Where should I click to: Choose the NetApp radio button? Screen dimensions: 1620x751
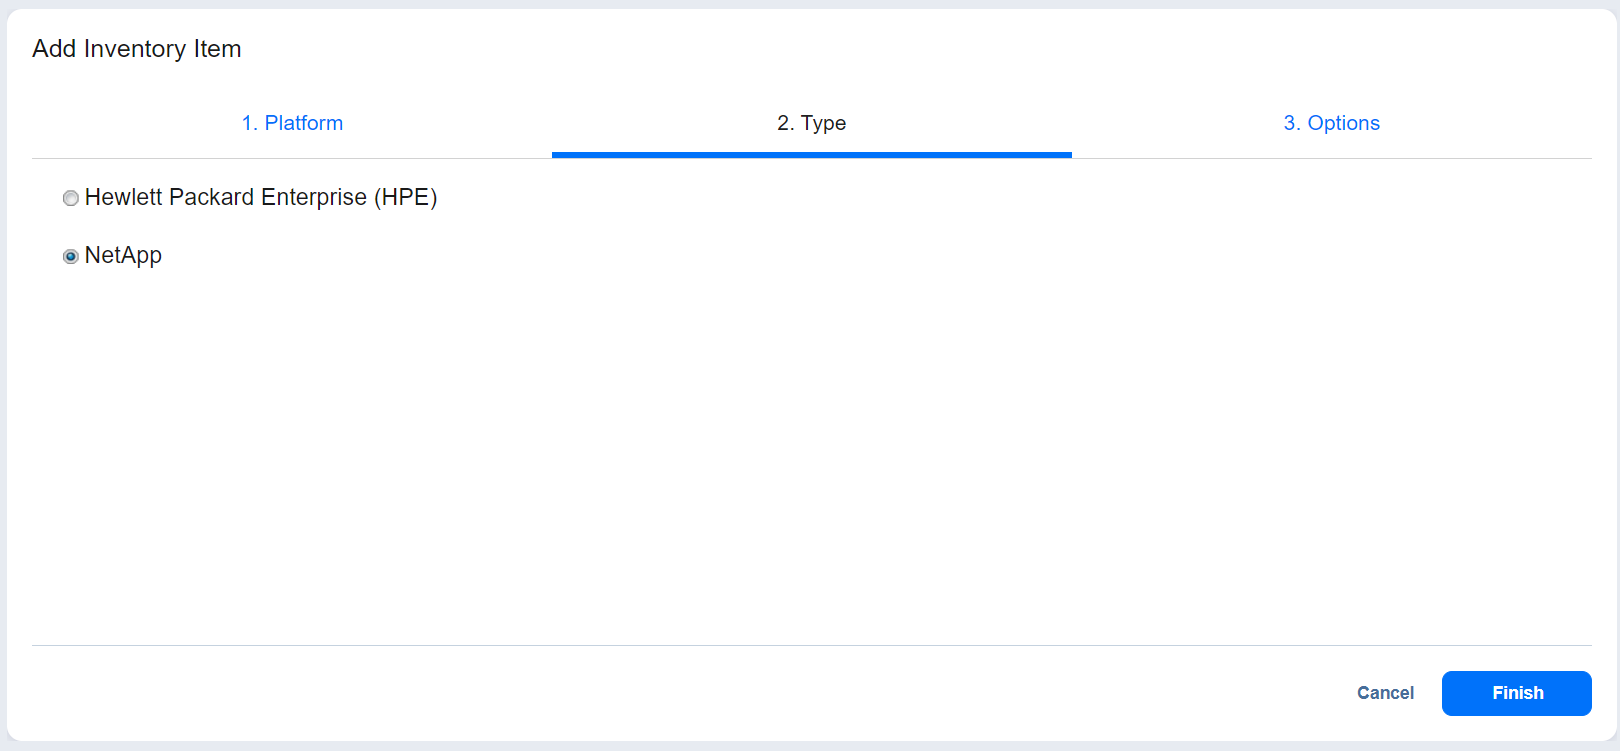point(71,256)
